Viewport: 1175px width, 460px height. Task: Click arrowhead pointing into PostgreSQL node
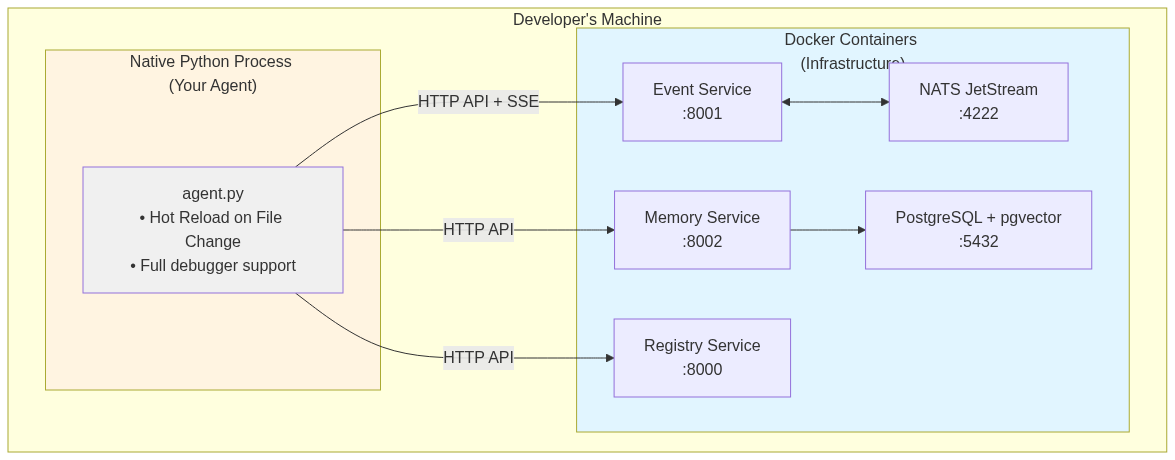(x=861, y=230)
